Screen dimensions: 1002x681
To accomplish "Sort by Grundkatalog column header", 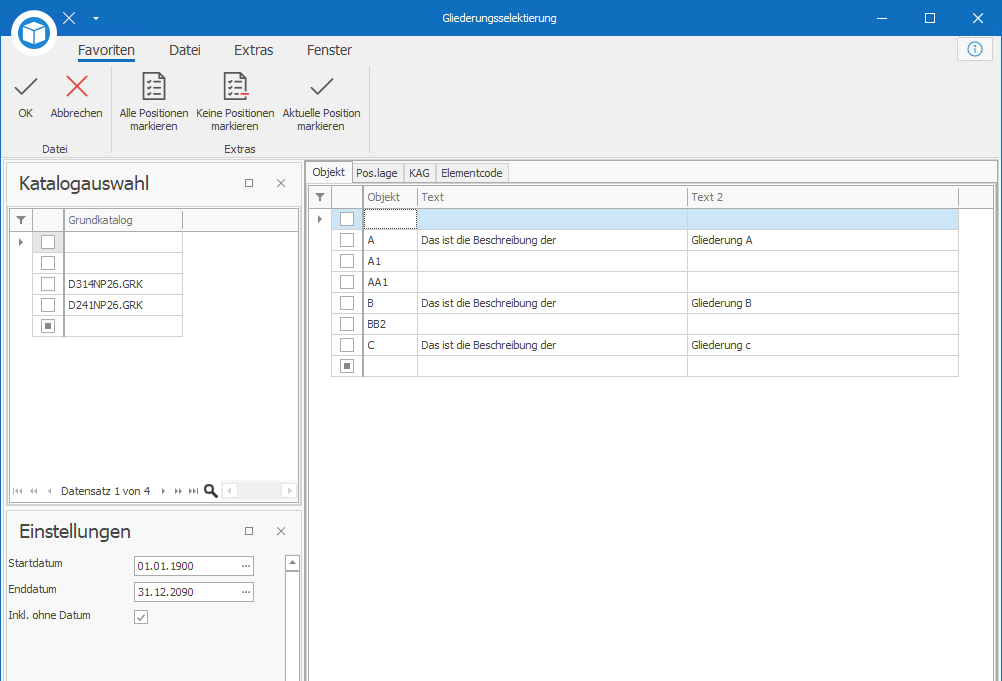I will (123, 220).
